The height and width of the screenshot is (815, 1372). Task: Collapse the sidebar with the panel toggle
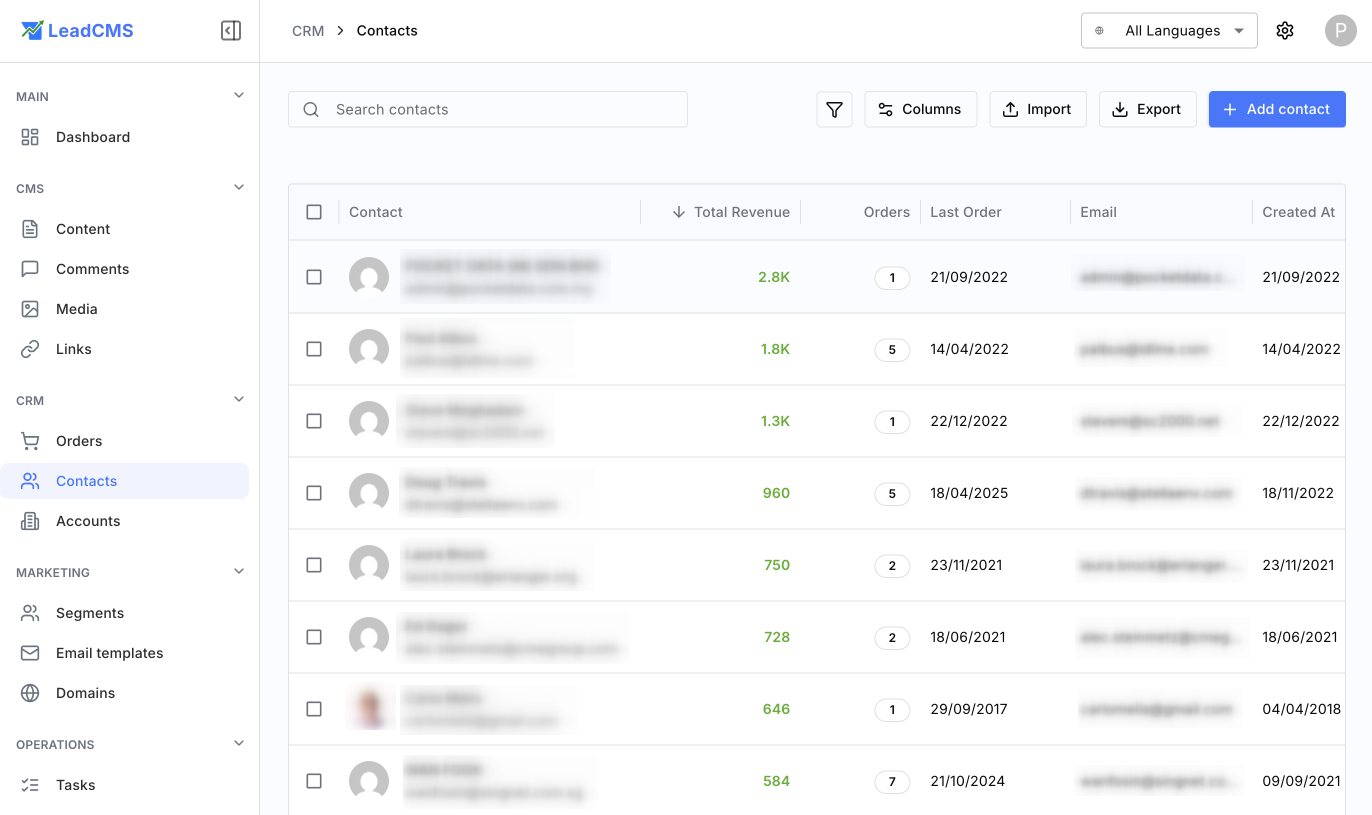point(231,30)
